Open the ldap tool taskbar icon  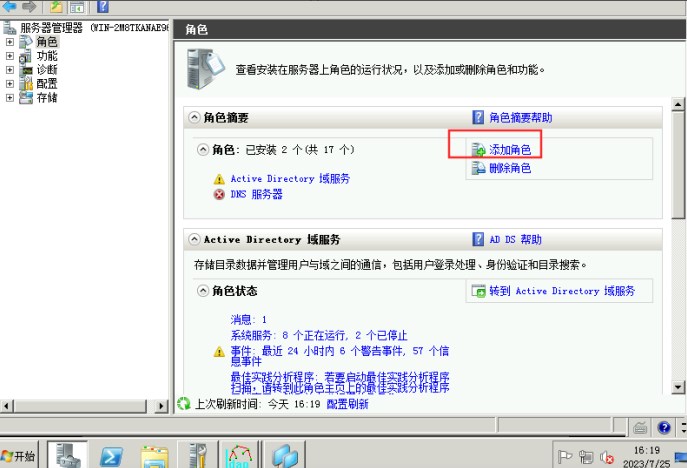[x=240, y=457]
